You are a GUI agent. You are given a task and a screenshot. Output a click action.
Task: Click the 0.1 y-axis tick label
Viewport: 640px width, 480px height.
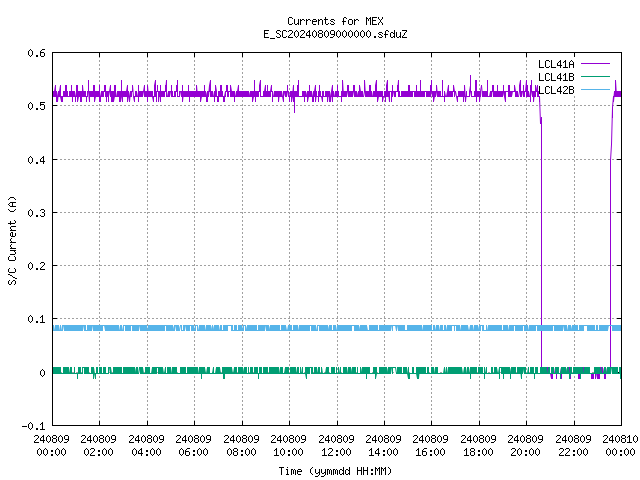[x=36, y=319]
